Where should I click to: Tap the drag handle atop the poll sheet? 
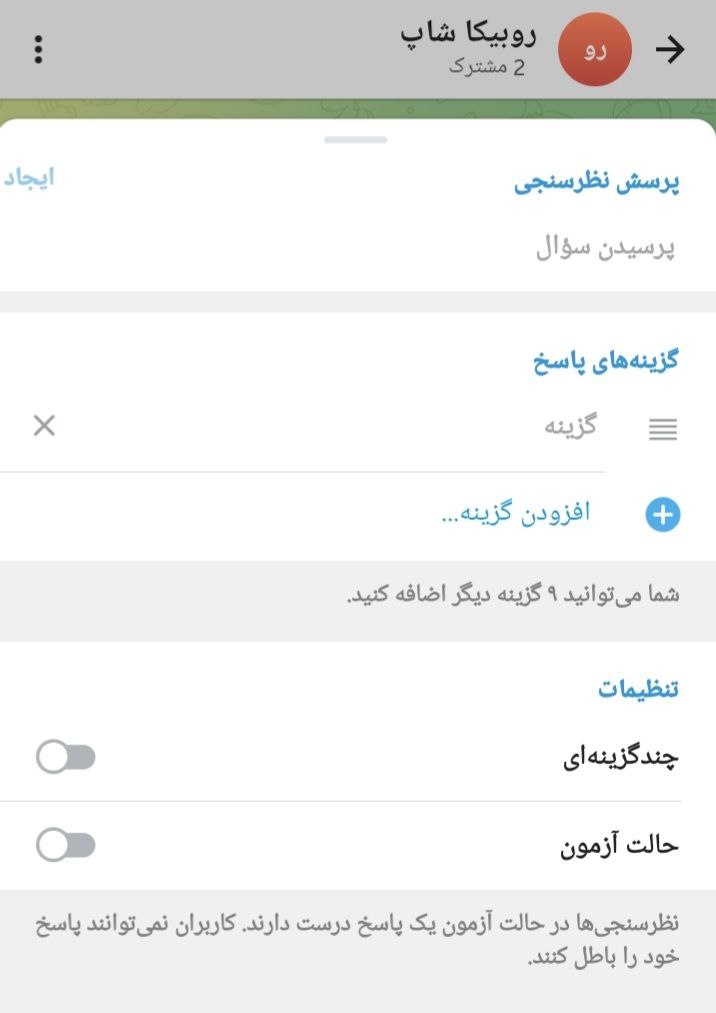(x=355, y=140)
